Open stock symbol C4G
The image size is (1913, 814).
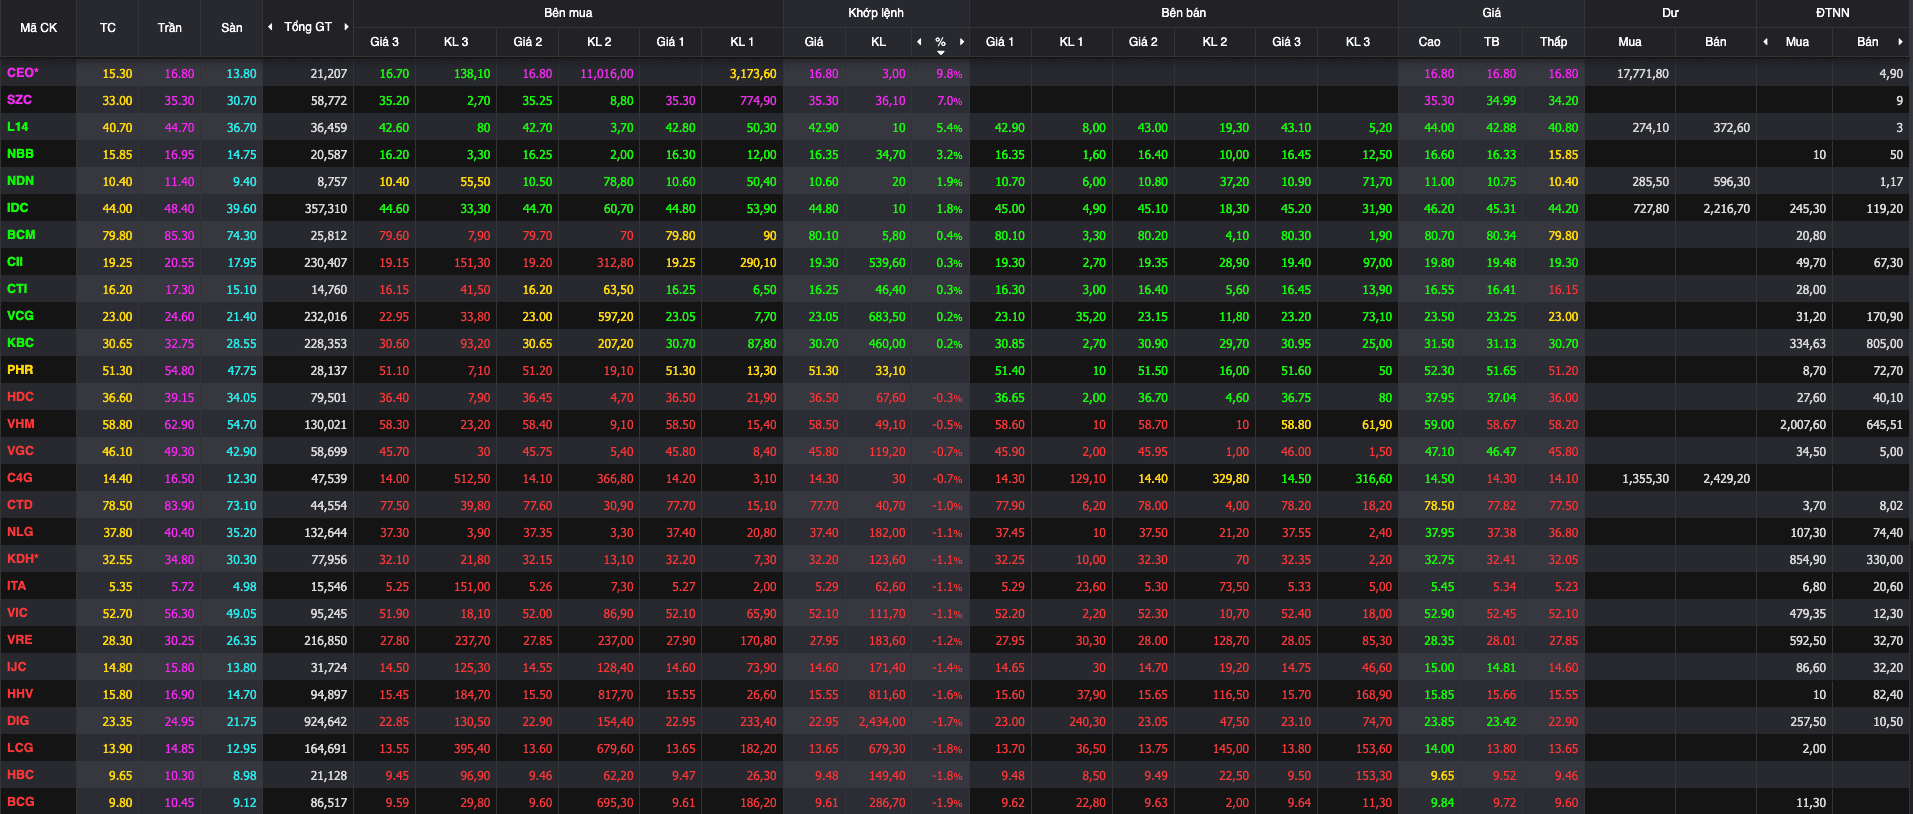point(19,478)
